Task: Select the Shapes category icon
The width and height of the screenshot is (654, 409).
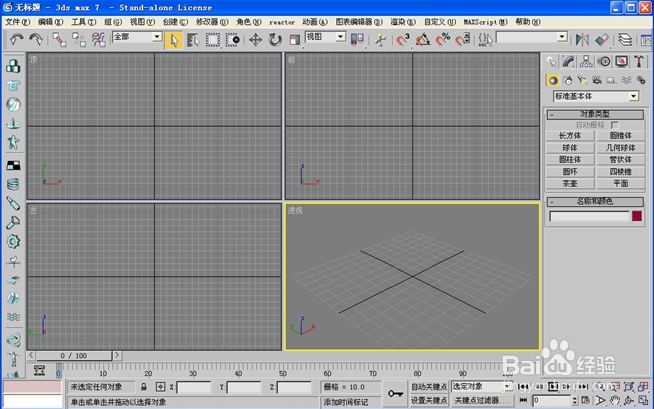Action: pos(568,80)
